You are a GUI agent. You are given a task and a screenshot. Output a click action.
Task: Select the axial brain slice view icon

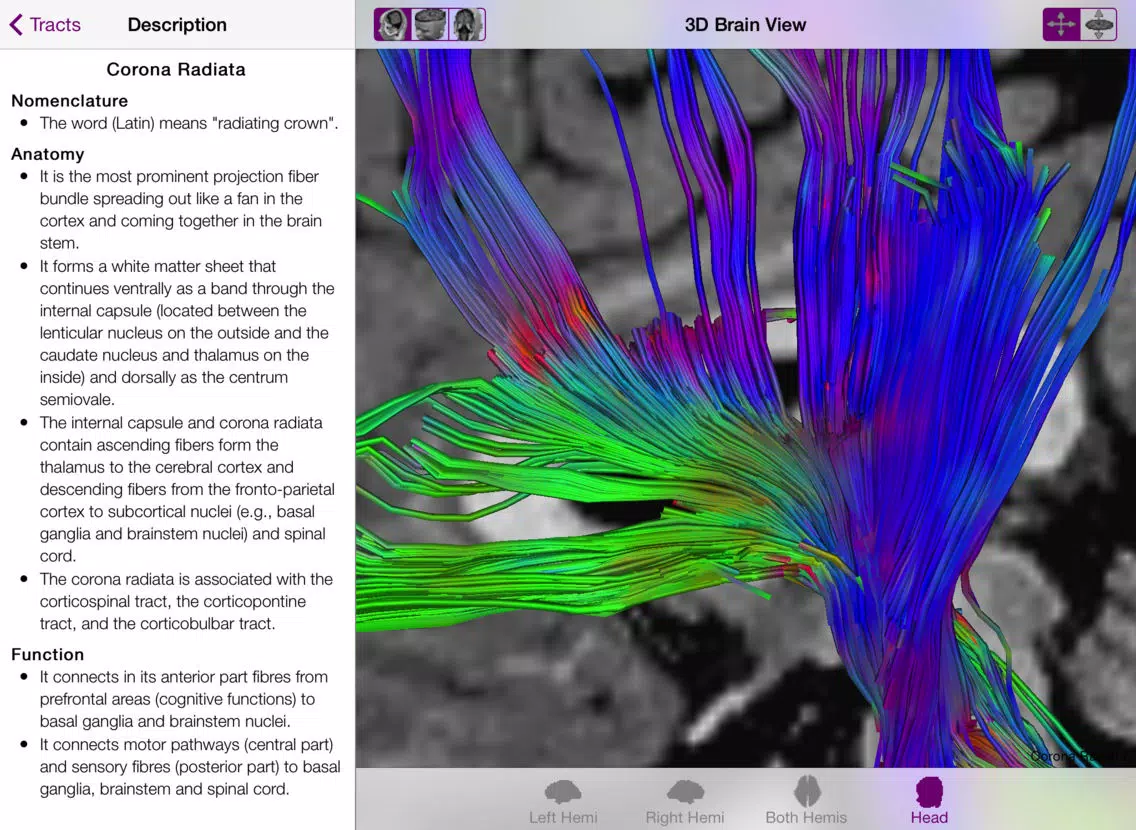click(x=430, y=25)
